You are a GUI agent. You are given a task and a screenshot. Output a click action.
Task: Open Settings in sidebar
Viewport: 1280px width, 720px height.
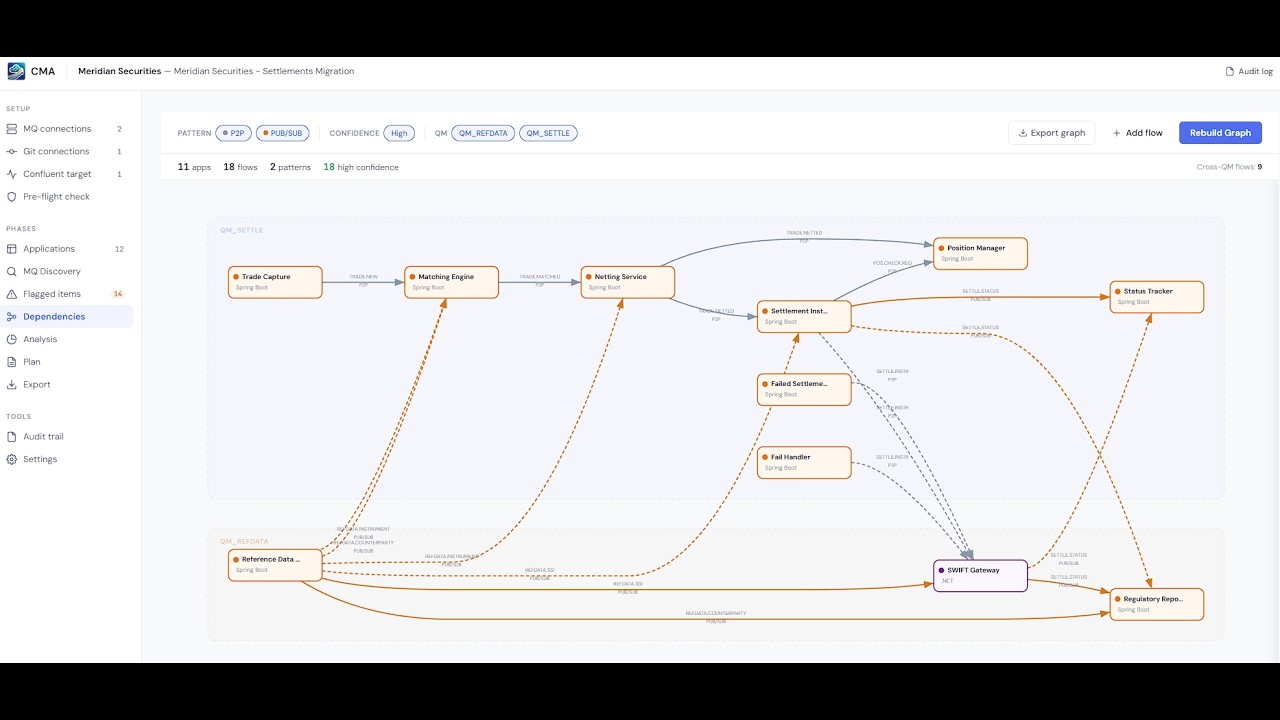66,459
